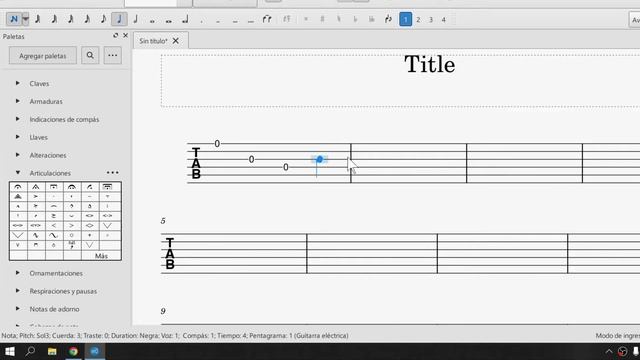Image resolution: width=640 pixels, height=360 pixels.
Task: Open the note input mode dropdown arrow
Action: (25, 19)
